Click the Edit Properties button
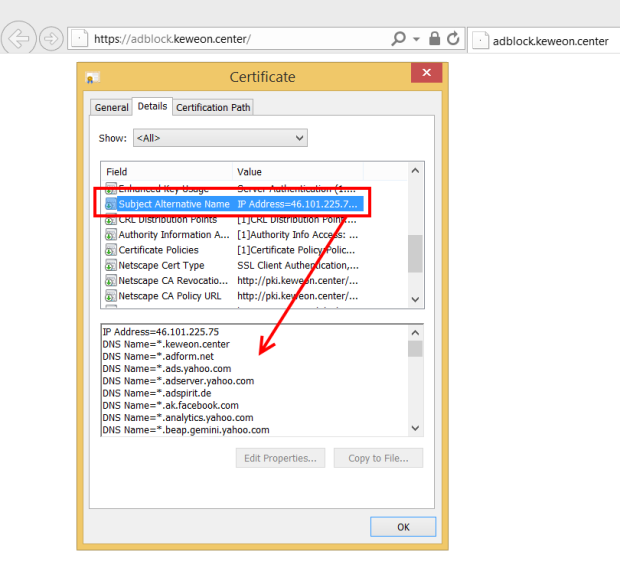620x581 pixels. 281,458
